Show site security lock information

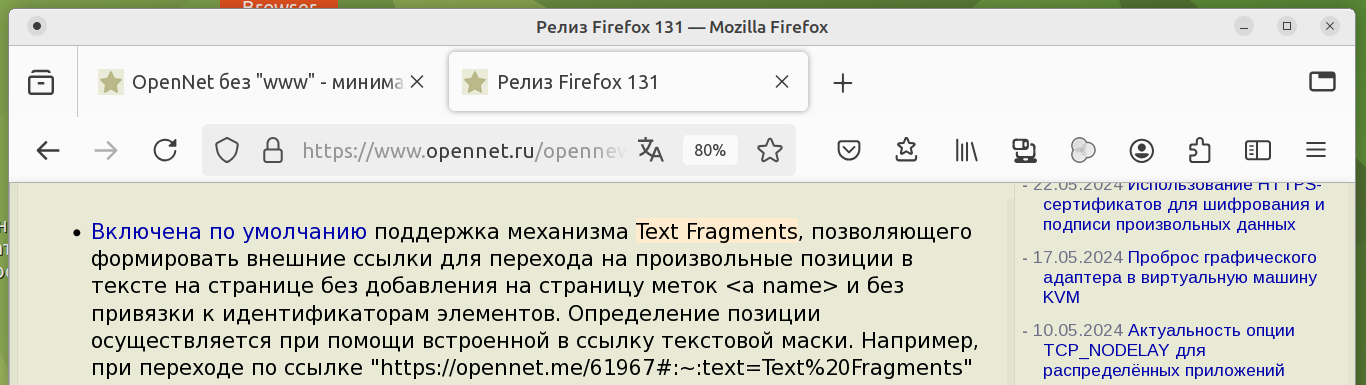tap(271, 151)
